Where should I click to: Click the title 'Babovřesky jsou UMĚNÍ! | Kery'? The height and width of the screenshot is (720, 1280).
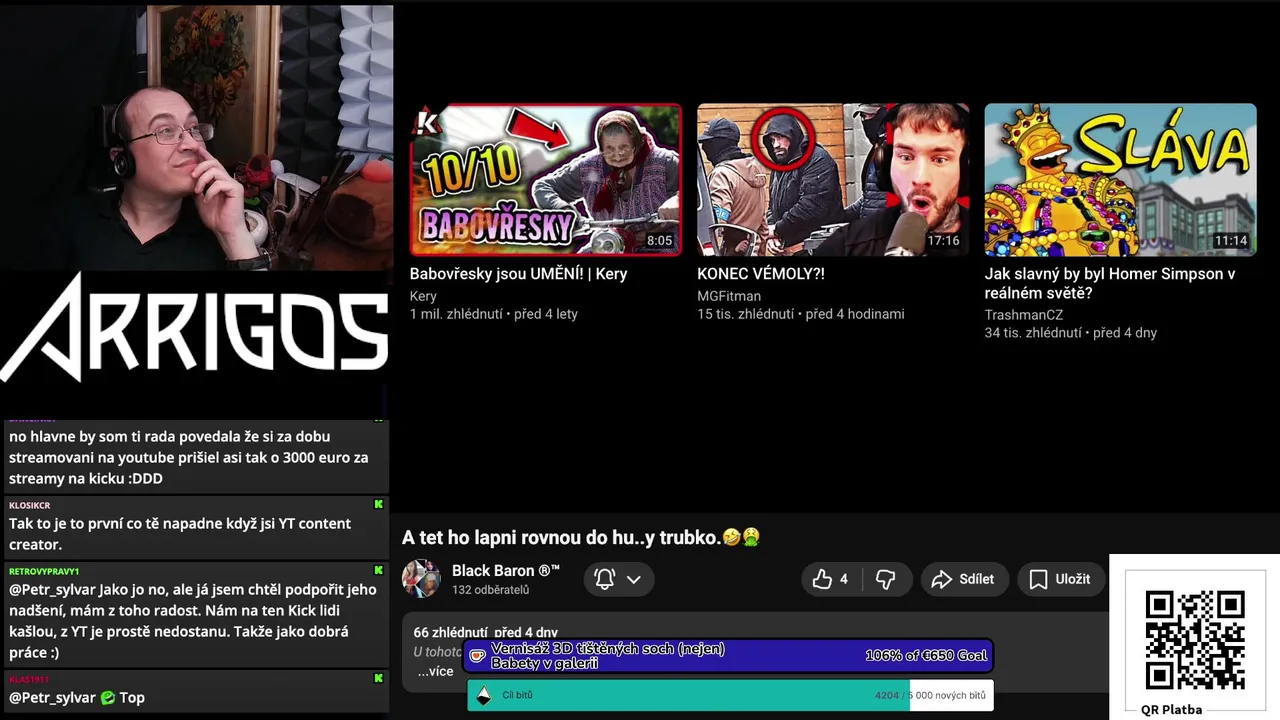(x=518, y=274)
